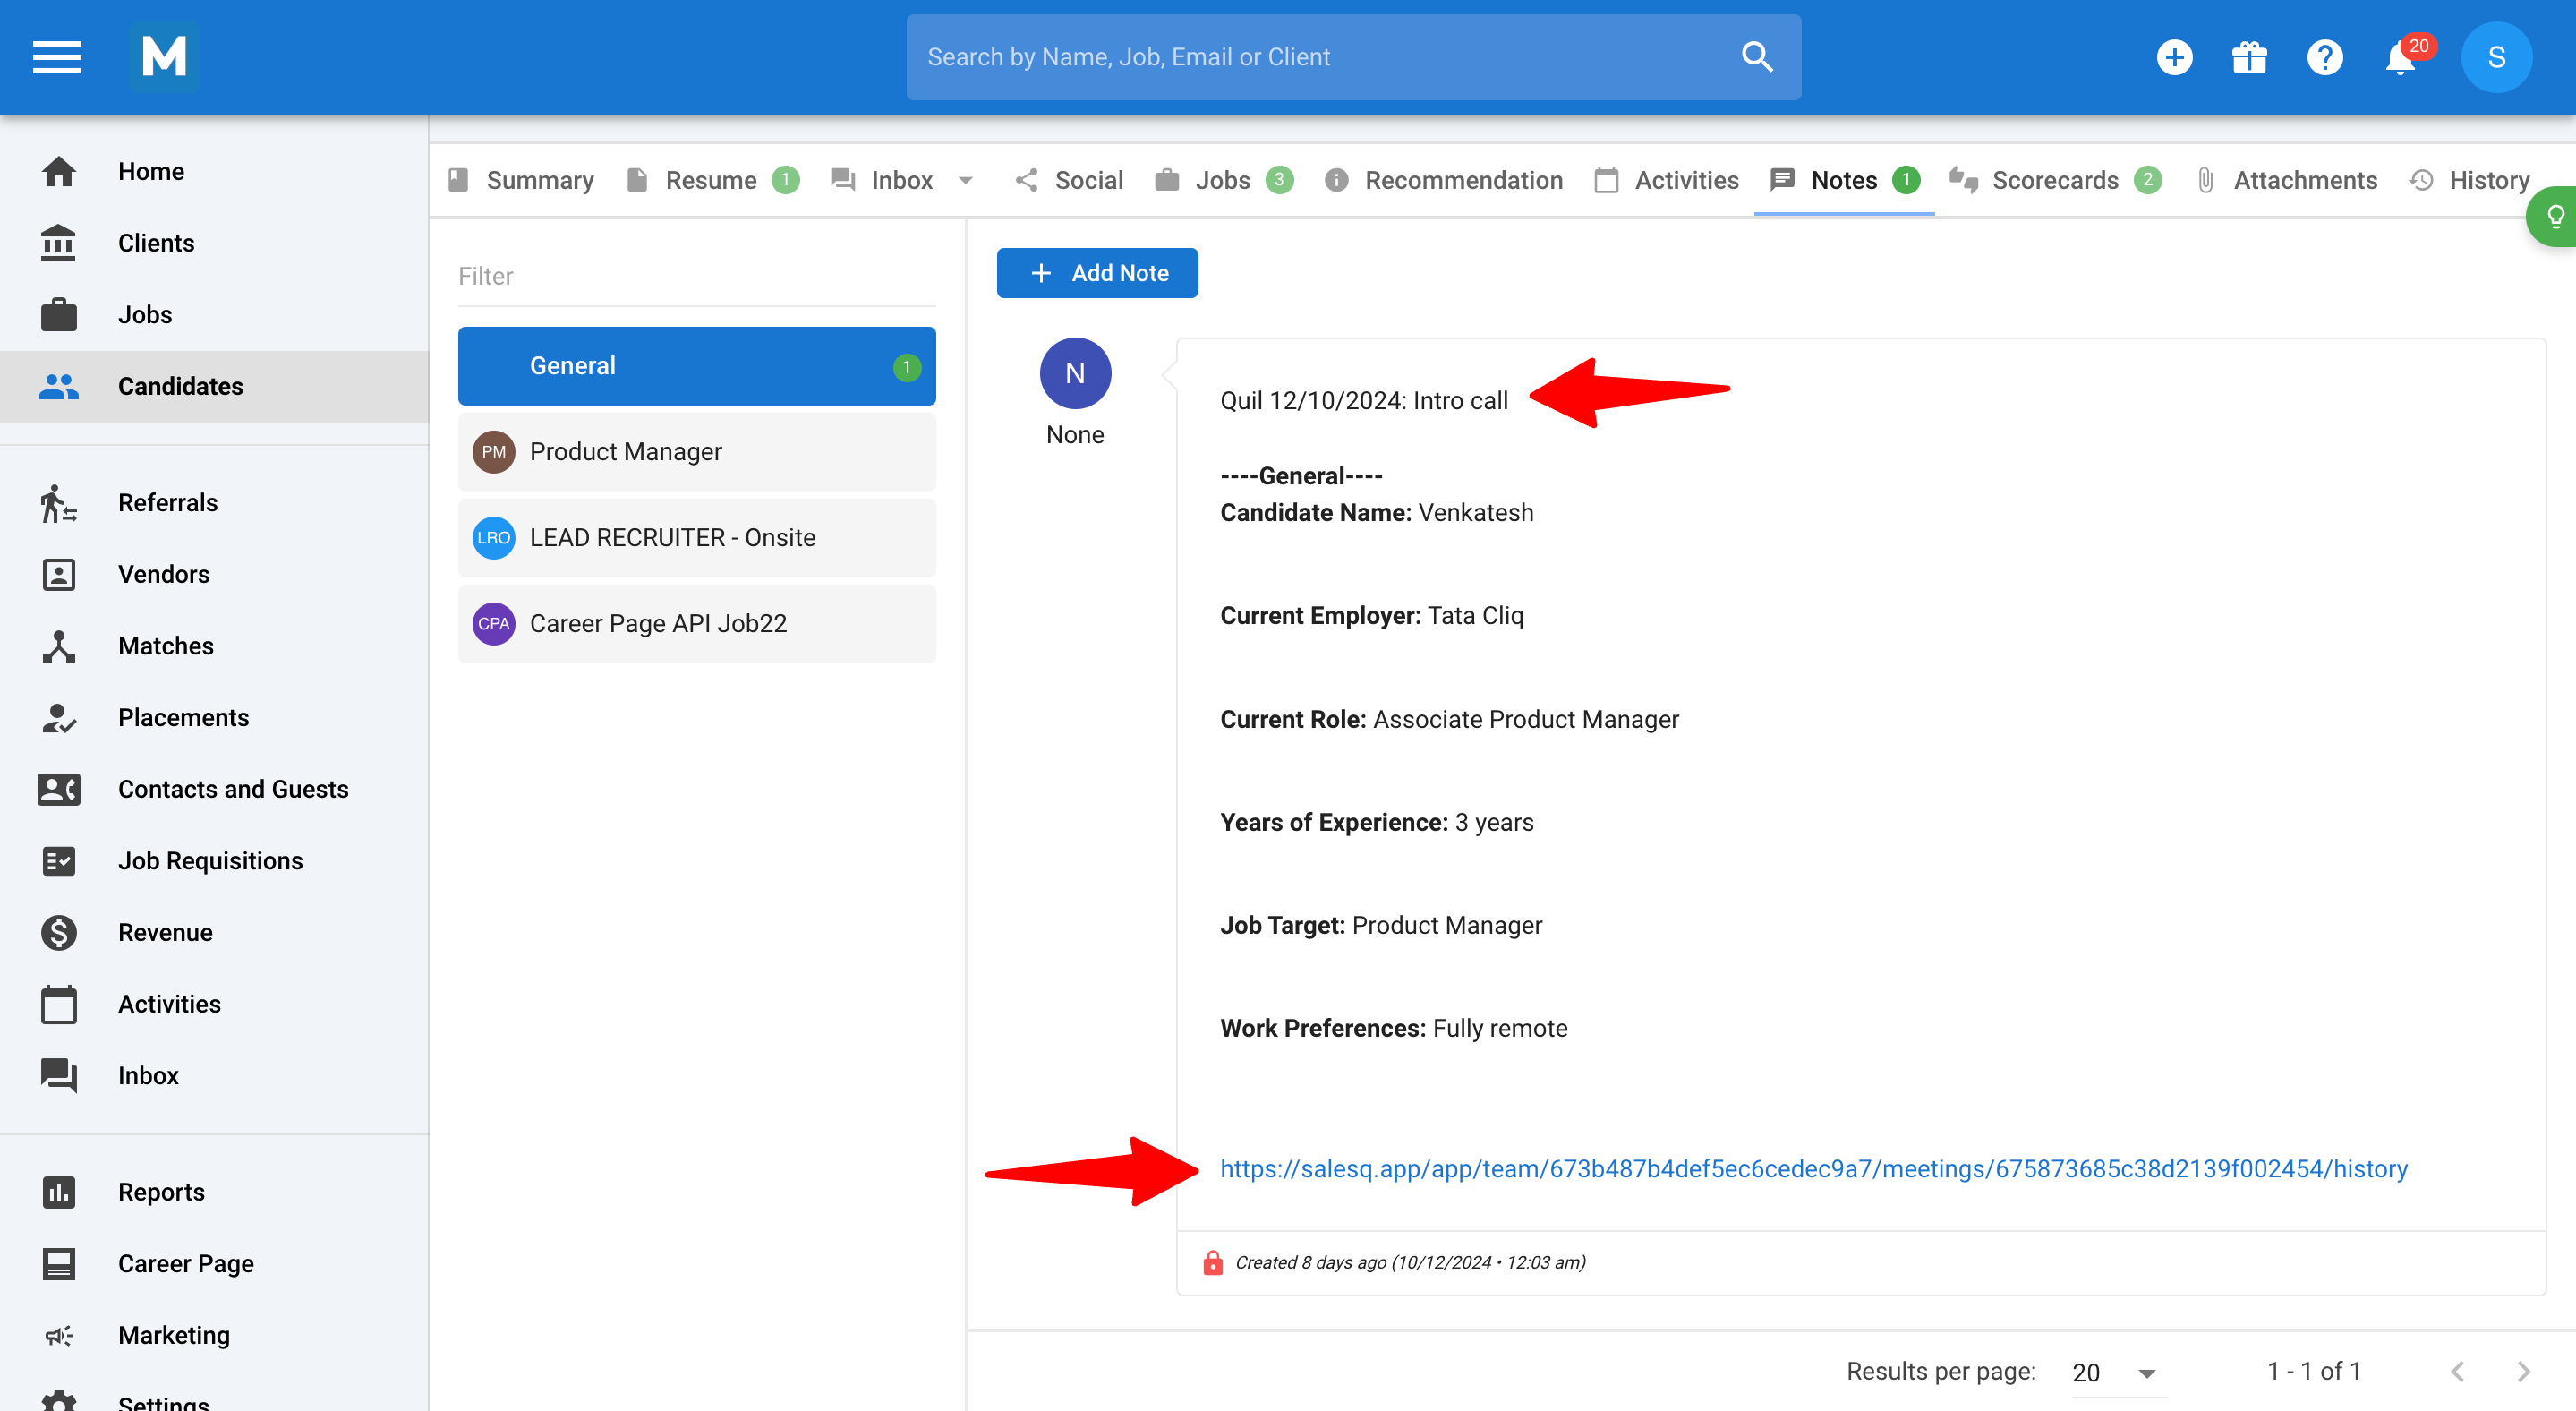Click the plus quick-add icon in header

click(2174, 57)
